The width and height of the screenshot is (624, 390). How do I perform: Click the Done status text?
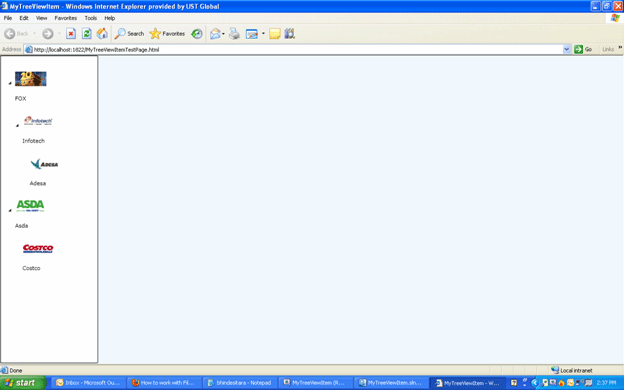coord(16,370)
